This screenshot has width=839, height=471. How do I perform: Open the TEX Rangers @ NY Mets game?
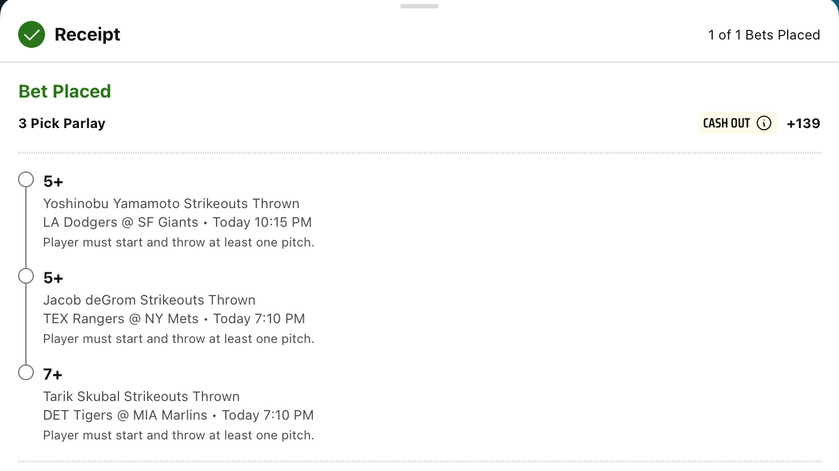point(121,319)
